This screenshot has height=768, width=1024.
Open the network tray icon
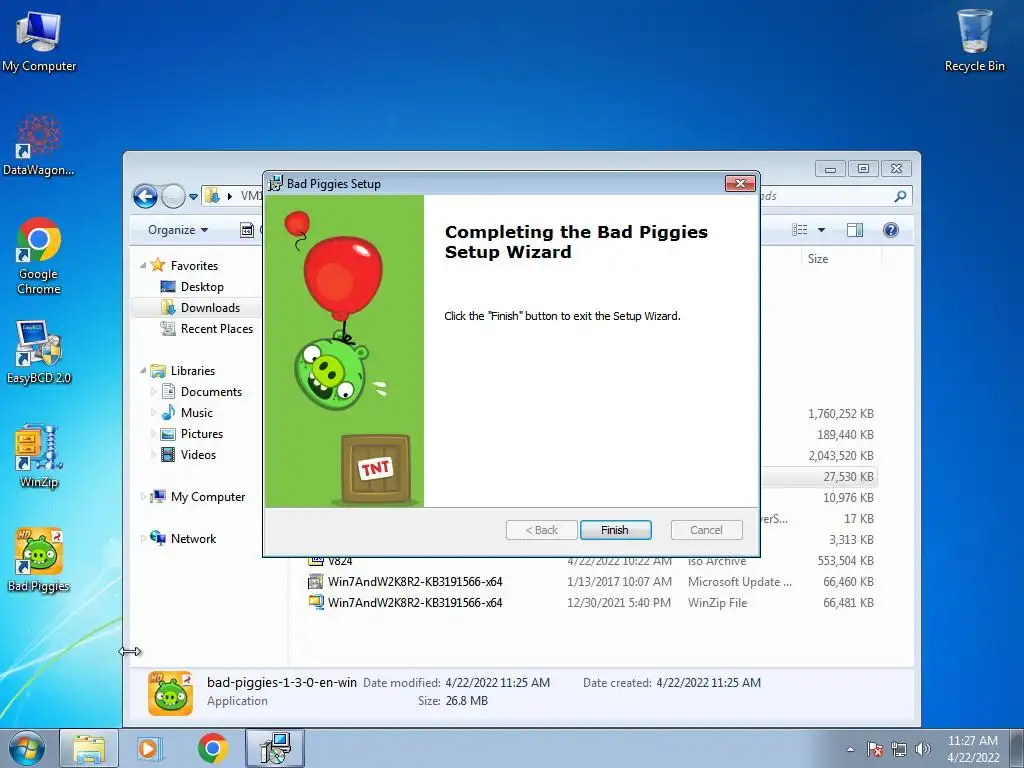[x=899, y=749]
